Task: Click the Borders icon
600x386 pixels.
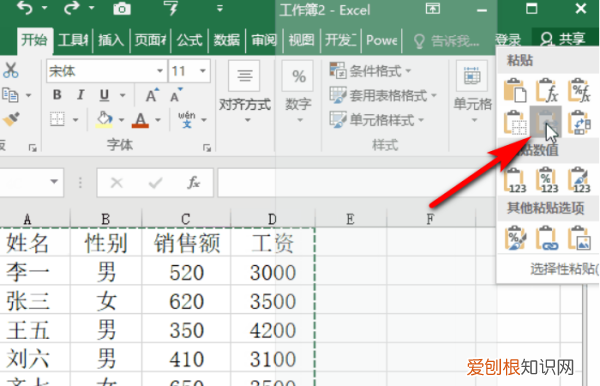Action: coord(57,119)
